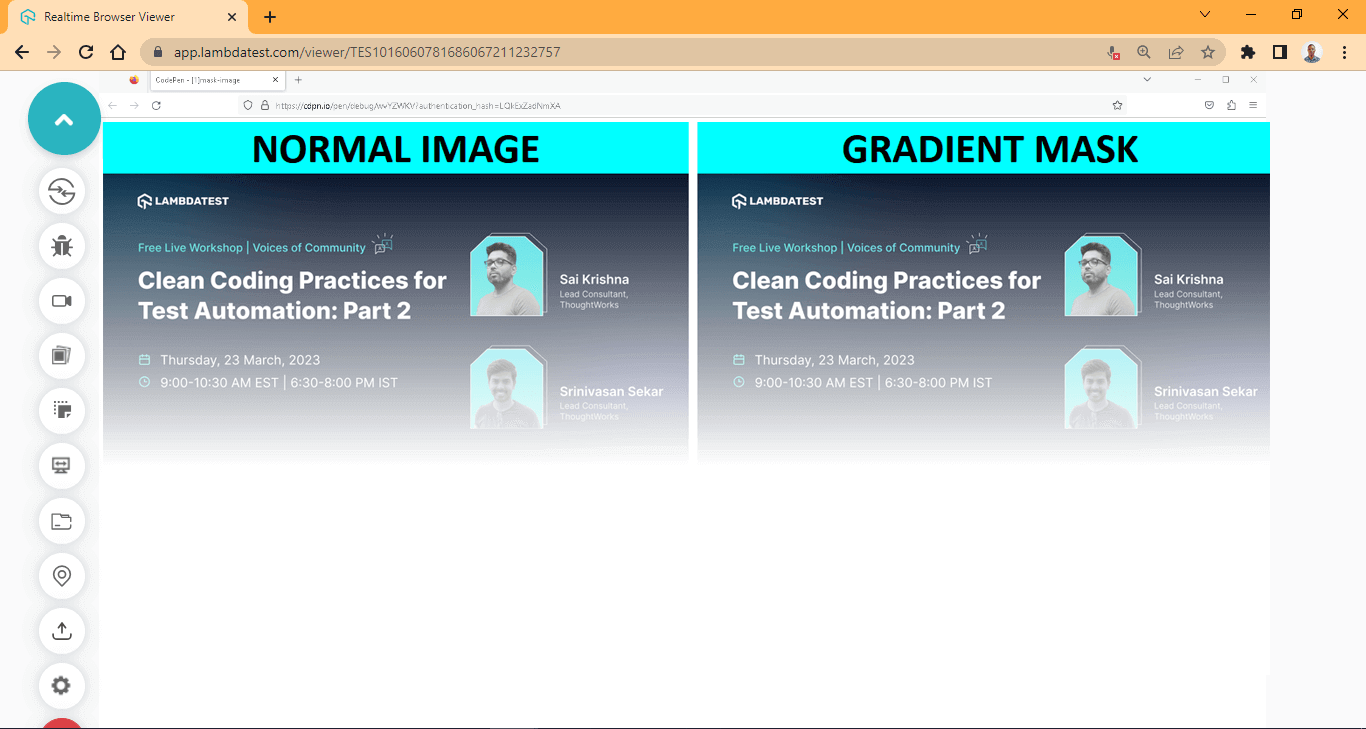
Task: Select the region screenshot tool in sidebar
Action: point(62,410)
